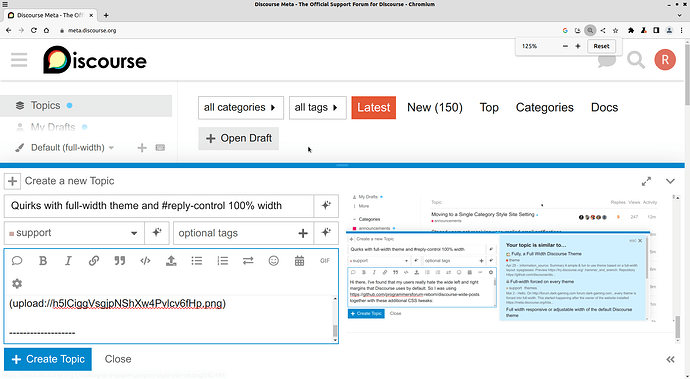Open the chat bubble icon in the header
The height and width of the screenshot is (379, 690).
pyautogui.click(x=607, y=60)
